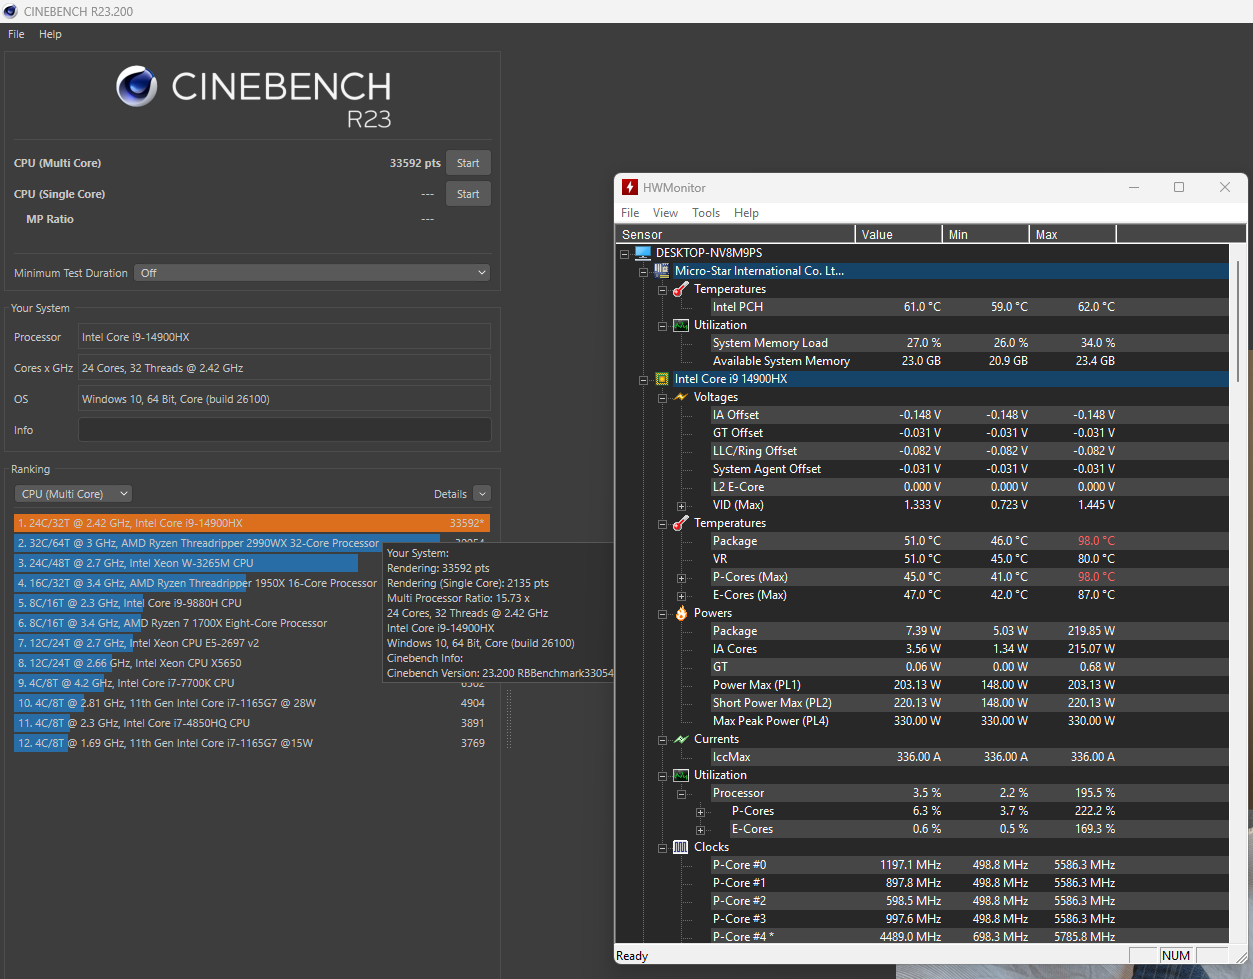This screenshot has width=1253, height=979.
Task: Expand the VID (Max) row
Action: coord(682,506)
